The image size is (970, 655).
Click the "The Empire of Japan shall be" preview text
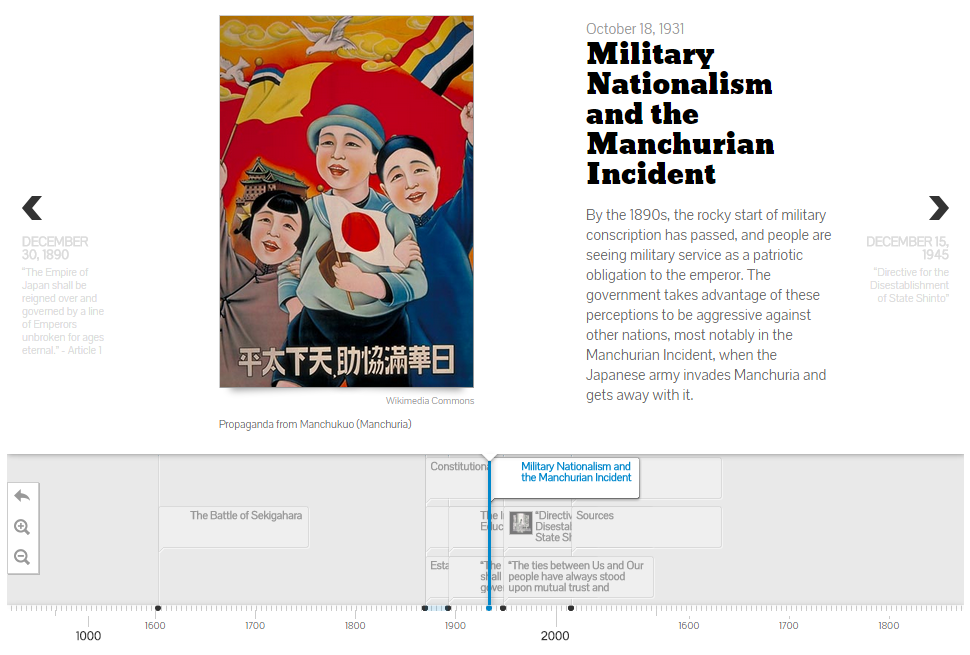62,311
